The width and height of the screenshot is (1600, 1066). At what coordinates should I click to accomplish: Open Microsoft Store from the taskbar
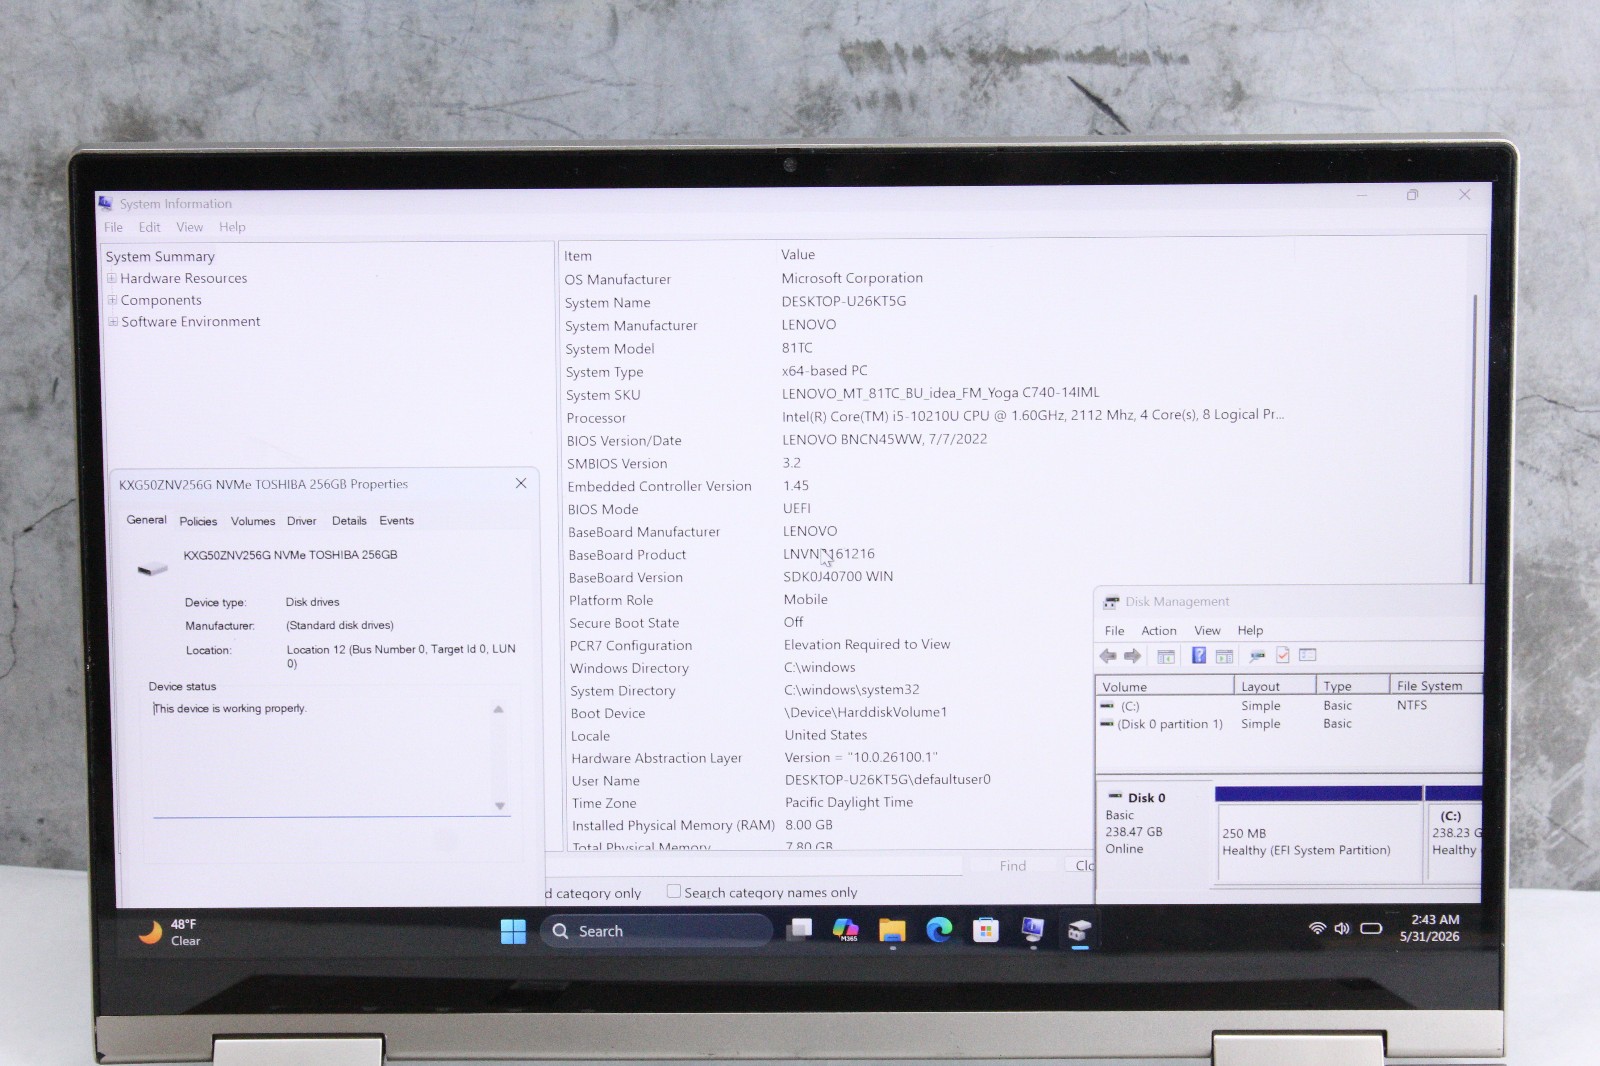point(986,931)
